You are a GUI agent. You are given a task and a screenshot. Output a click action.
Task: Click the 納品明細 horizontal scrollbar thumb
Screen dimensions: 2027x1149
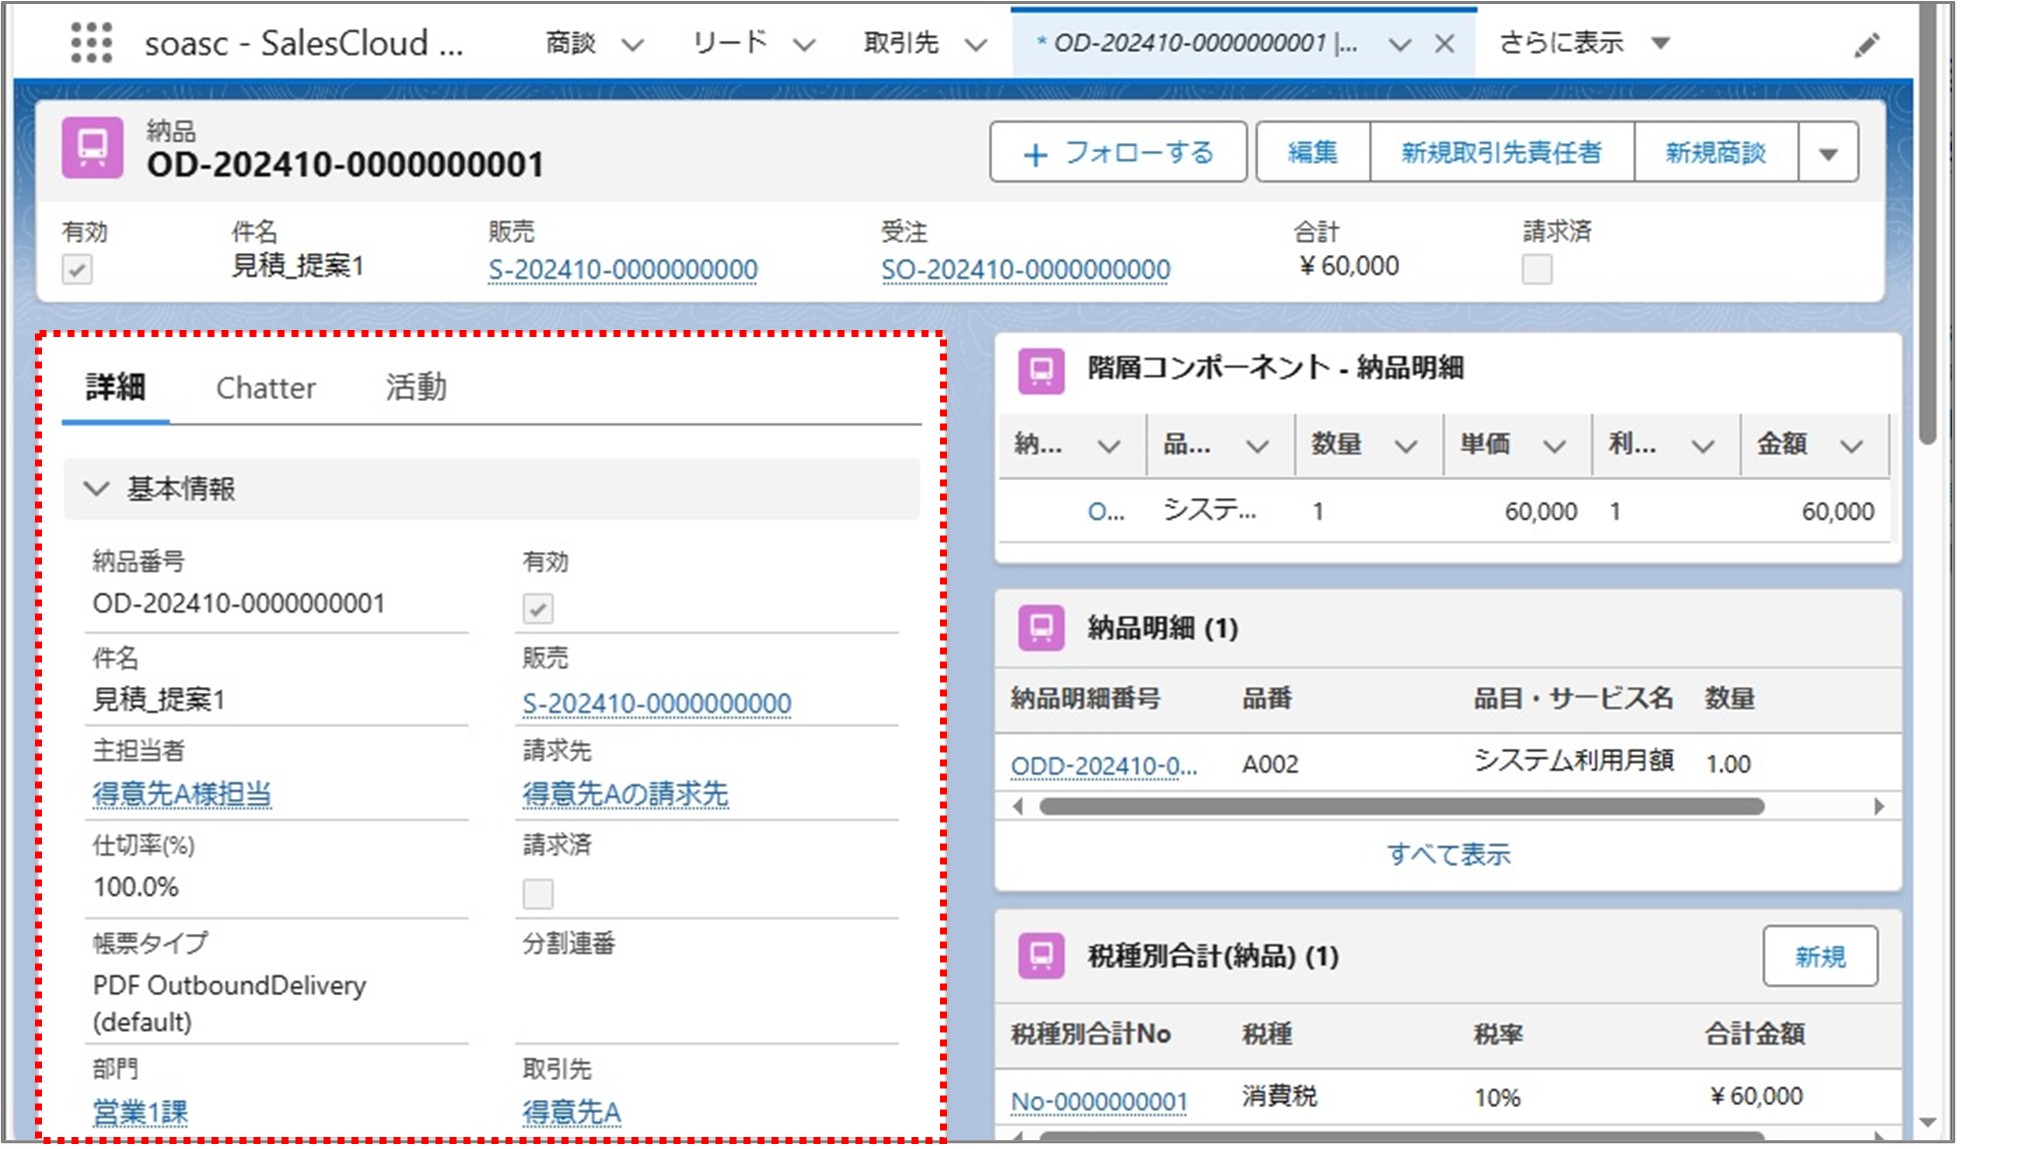1401,806
